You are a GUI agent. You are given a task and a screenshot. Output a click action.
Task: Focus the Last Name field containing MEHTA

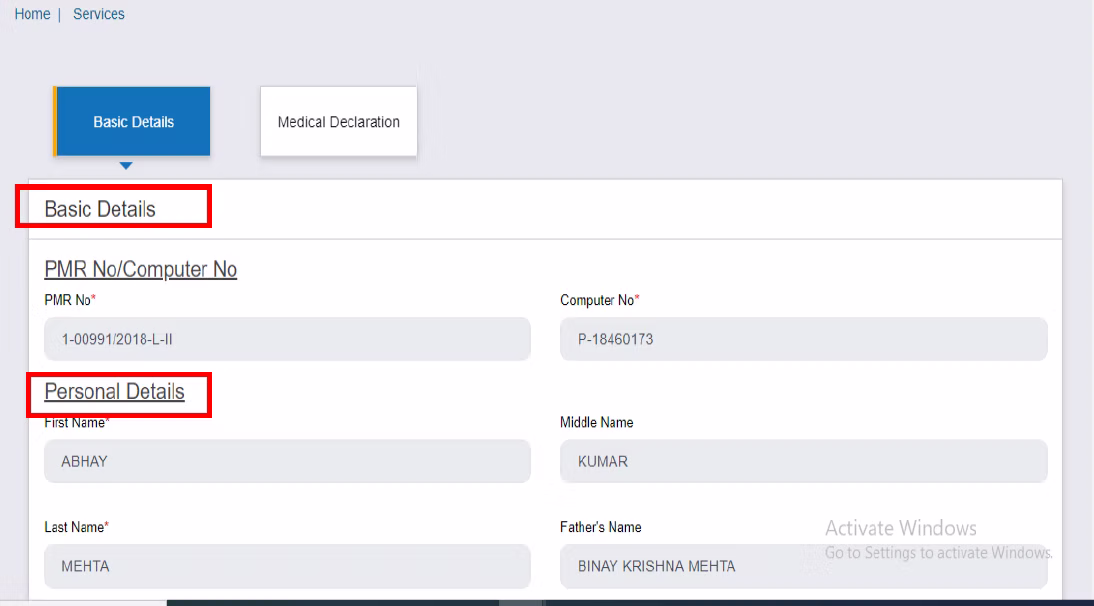coord(287,566)
